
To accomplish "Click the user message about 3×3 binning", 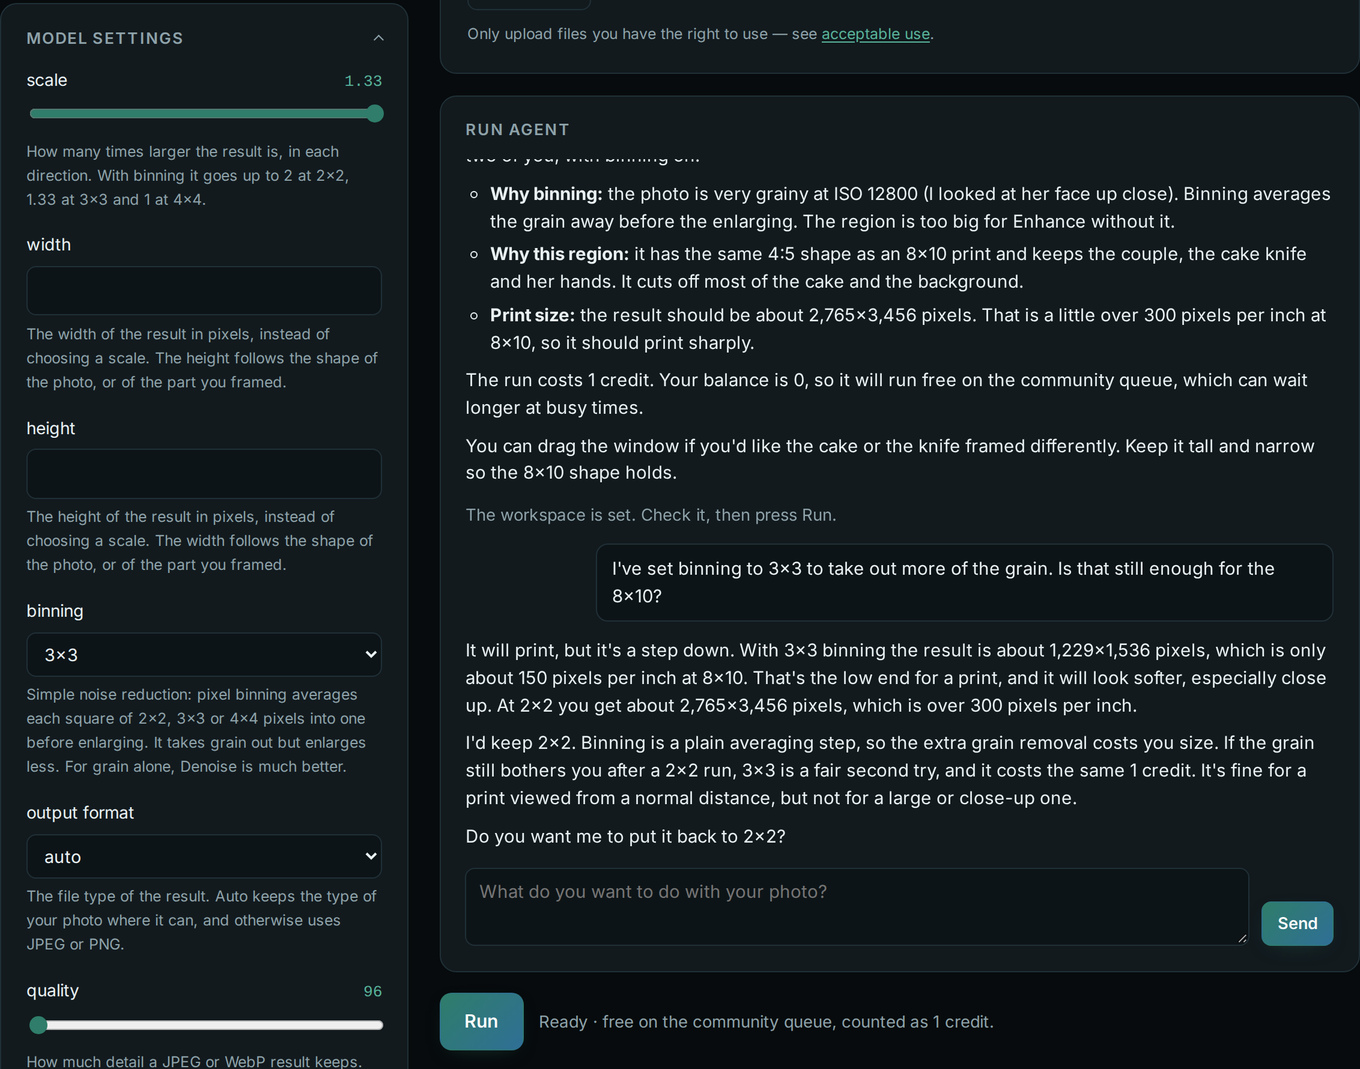I will [964, 582].
